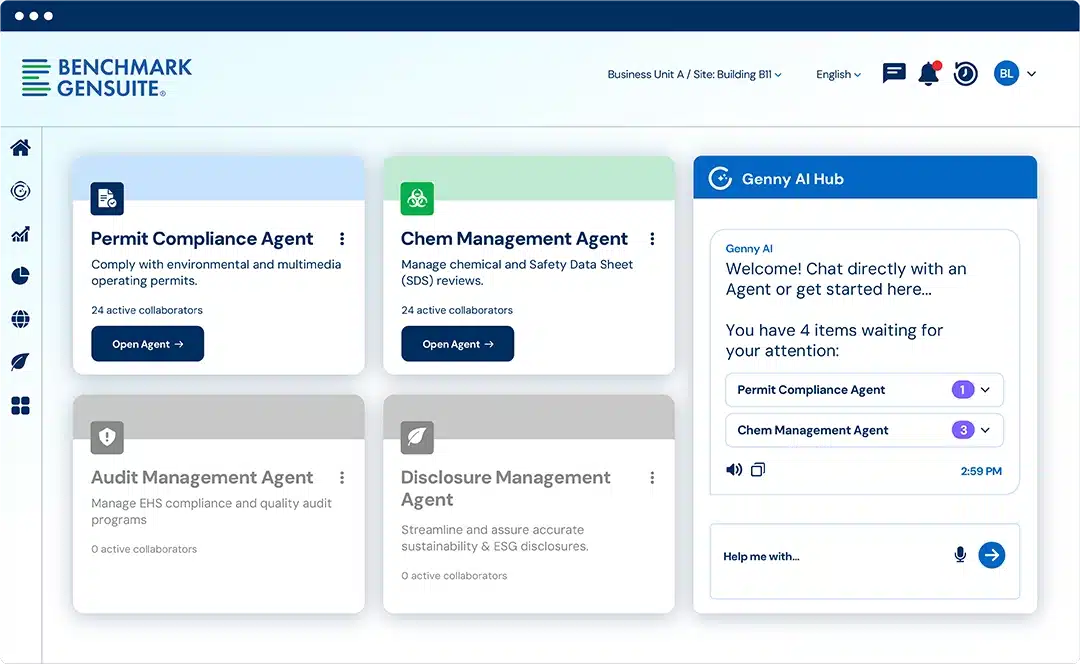The image size is (1080, 666).
Task: Click the leaf sustainability sidebar icon
Action: pyautogui.click(x=21, y=362)
